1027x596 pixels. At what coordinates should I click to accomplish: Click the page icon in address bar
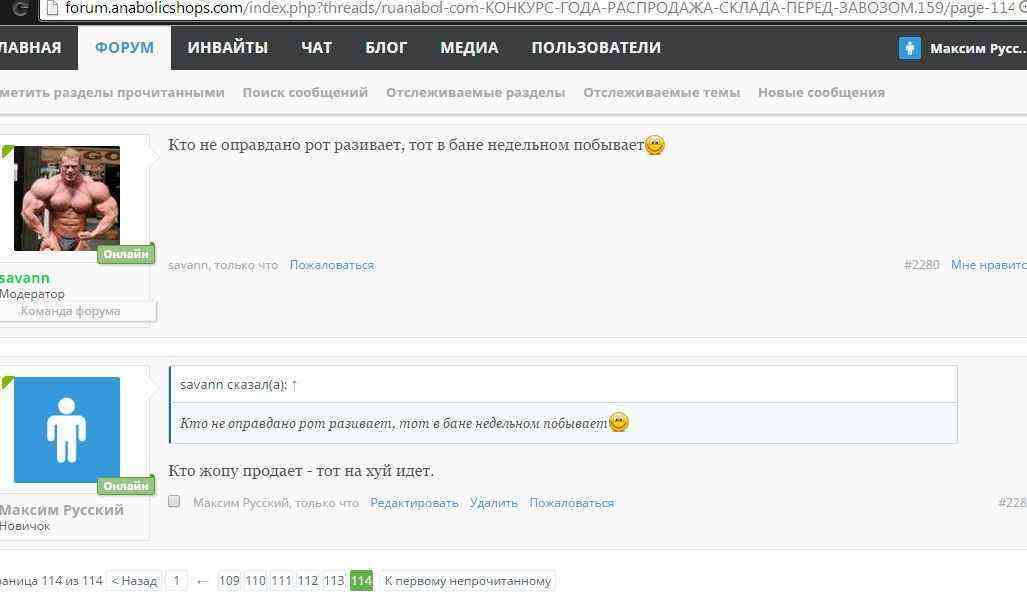click(53, 8)
